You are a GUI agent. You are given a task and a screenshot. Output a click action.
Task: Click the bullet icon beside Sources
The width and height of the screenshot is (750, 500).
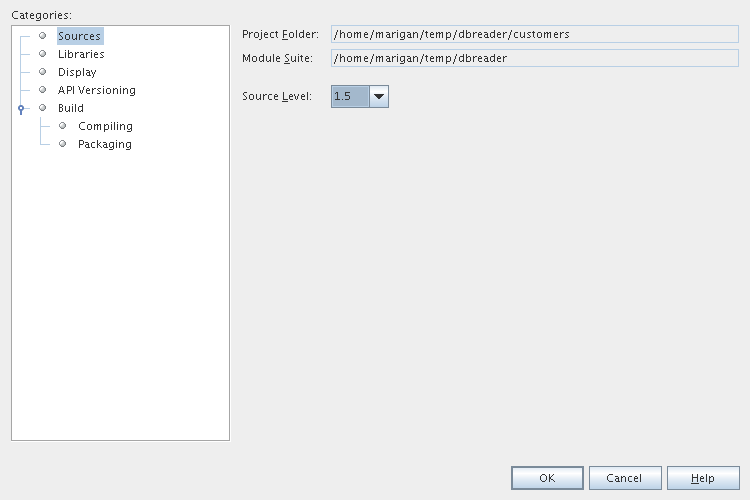click(43, 36)
